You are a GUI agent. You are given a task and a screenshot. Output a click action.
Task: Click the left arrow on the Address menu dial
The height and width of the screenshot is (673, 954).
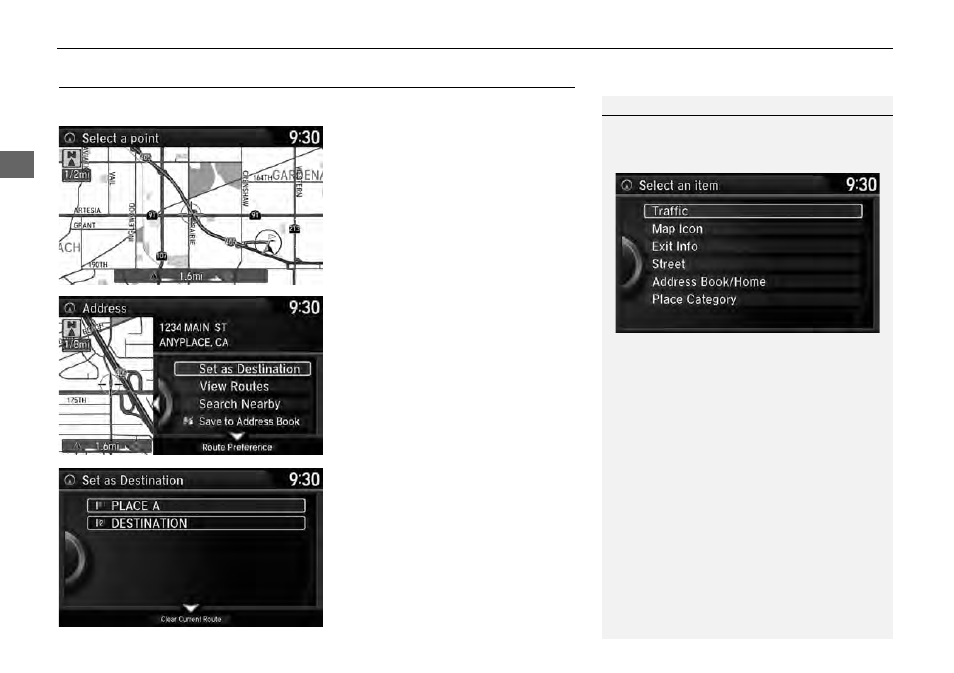pos(156,403)
